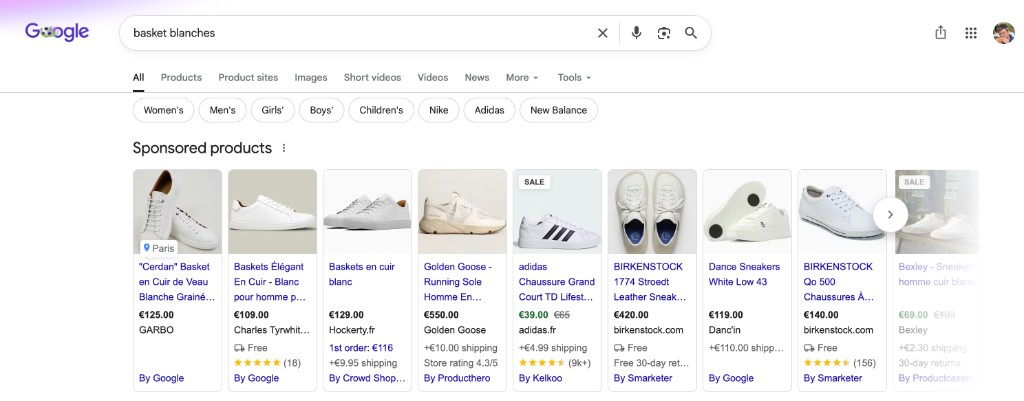
Task: Open search by image camera icon
Action: tap(664, 33)
